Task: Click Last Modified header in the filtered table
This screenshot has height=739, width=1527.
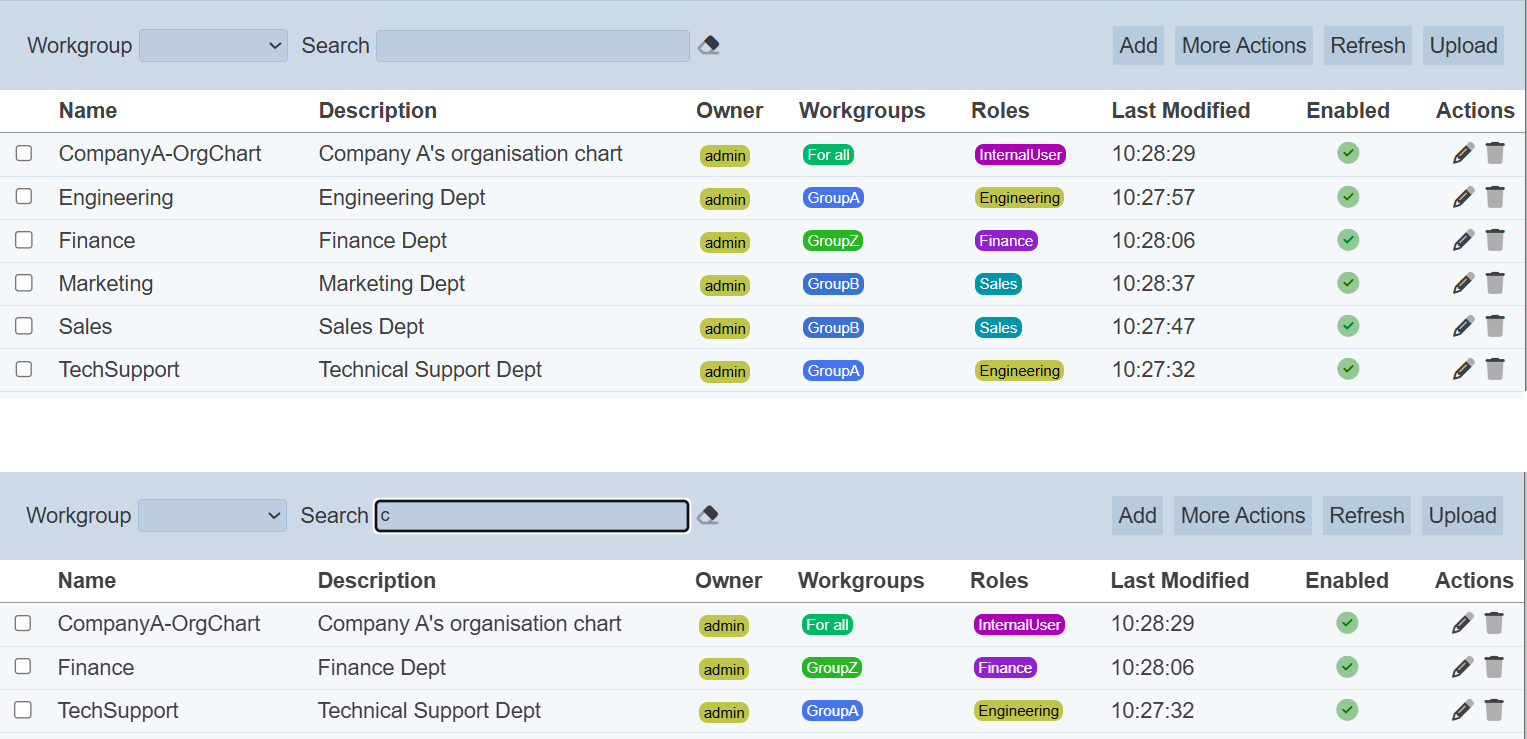Action: [x=1179, y=580]
